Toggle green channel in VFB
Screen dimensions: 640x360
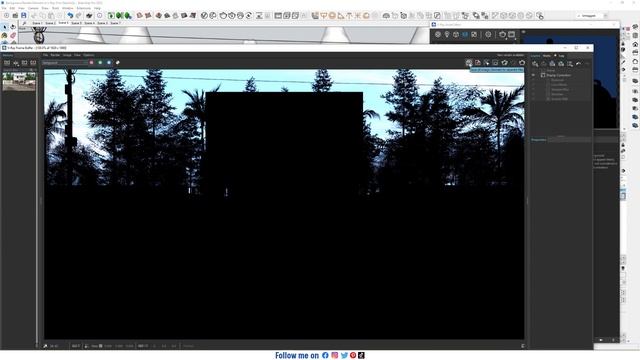click(x=100, y=62)
